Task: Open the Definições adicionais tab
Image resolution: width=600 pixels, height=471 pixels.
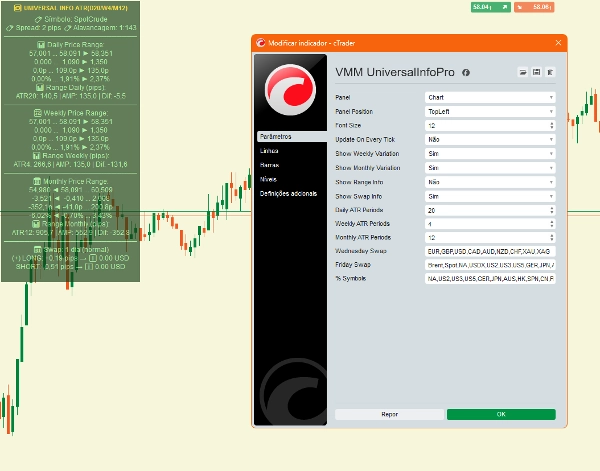Action: [x=288, y=194]
